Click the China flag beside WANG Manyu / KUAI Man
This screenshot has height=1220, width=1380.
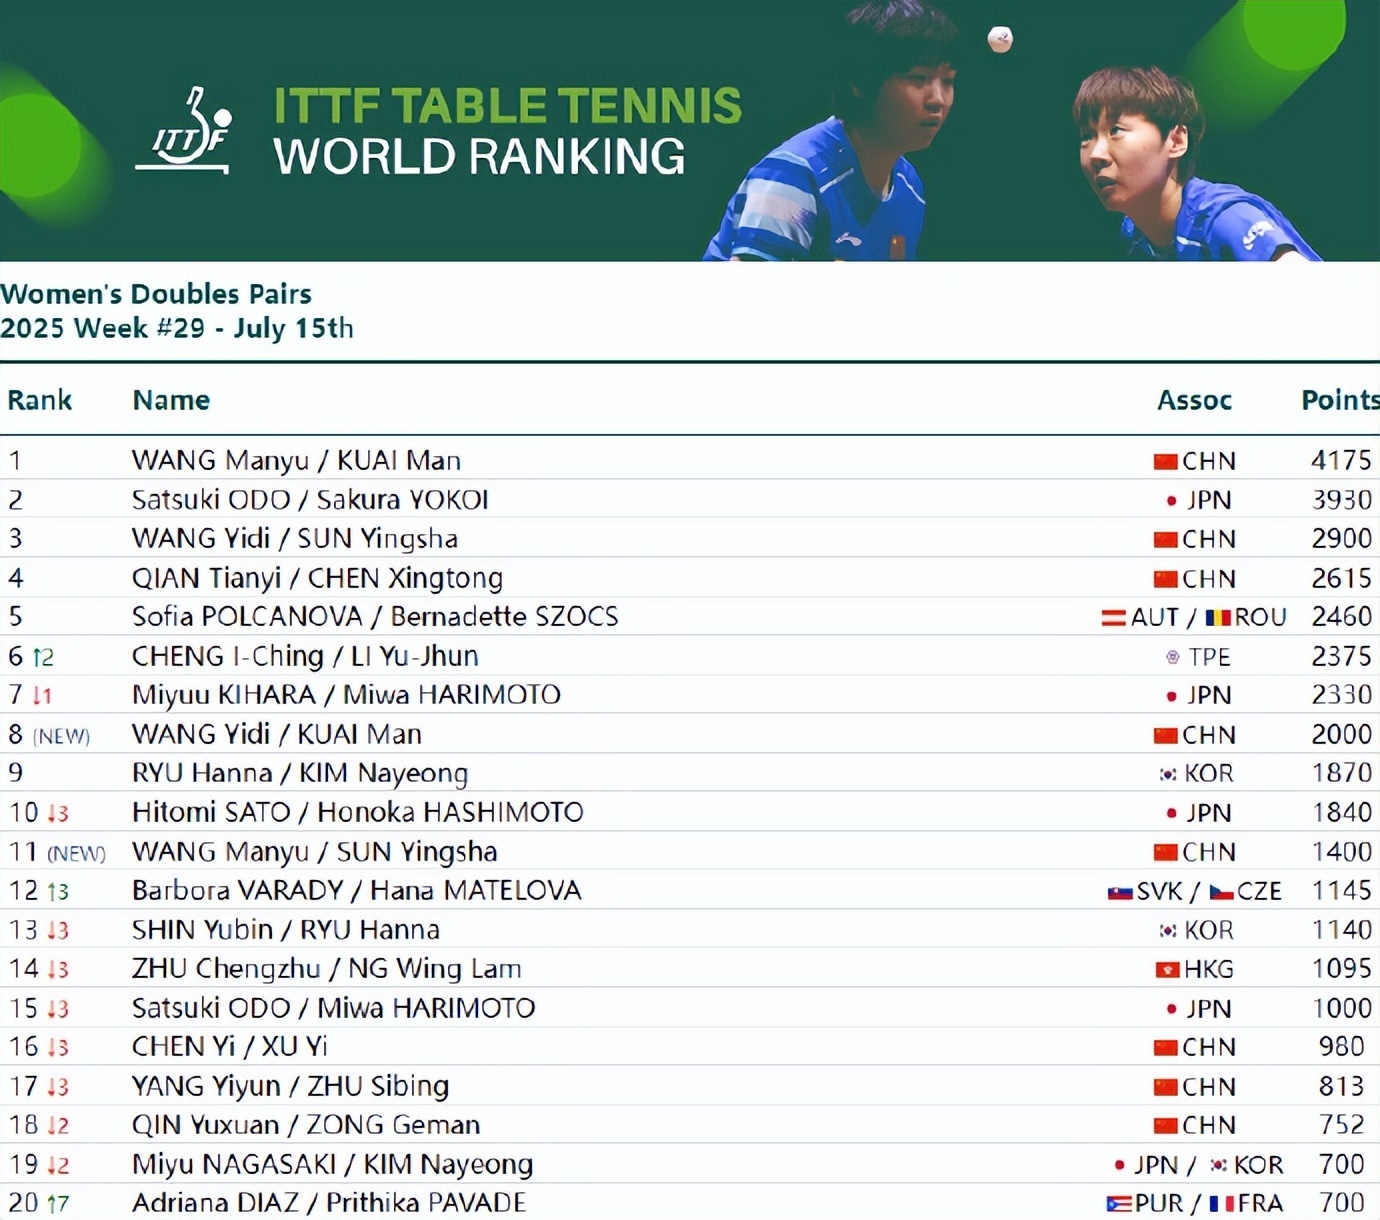(x=1165, y=461)
